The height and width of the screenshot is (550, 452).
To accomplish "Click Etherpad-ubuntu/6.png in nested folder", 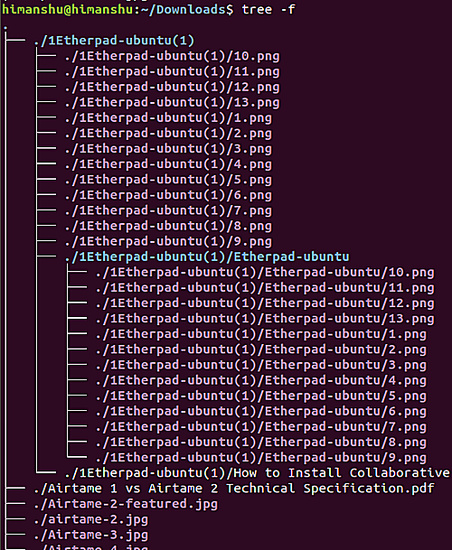I will 261,411.
